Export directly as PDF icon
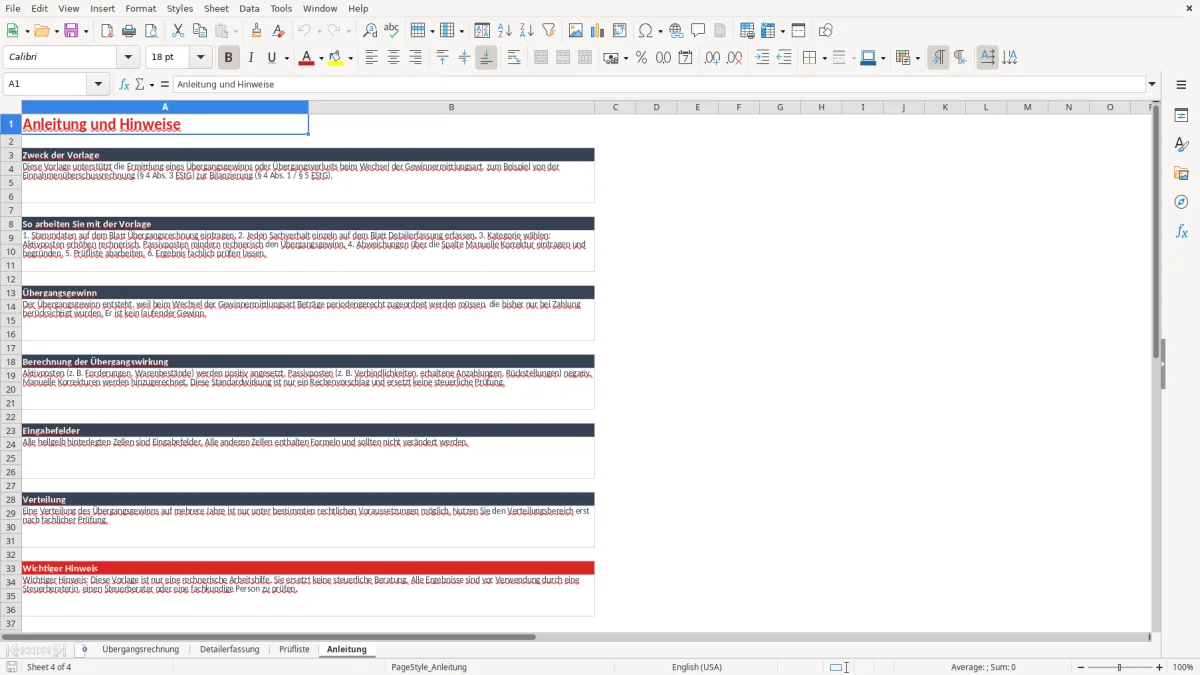Viewport: 1200px width, 675px height. (x=107, y=31)
